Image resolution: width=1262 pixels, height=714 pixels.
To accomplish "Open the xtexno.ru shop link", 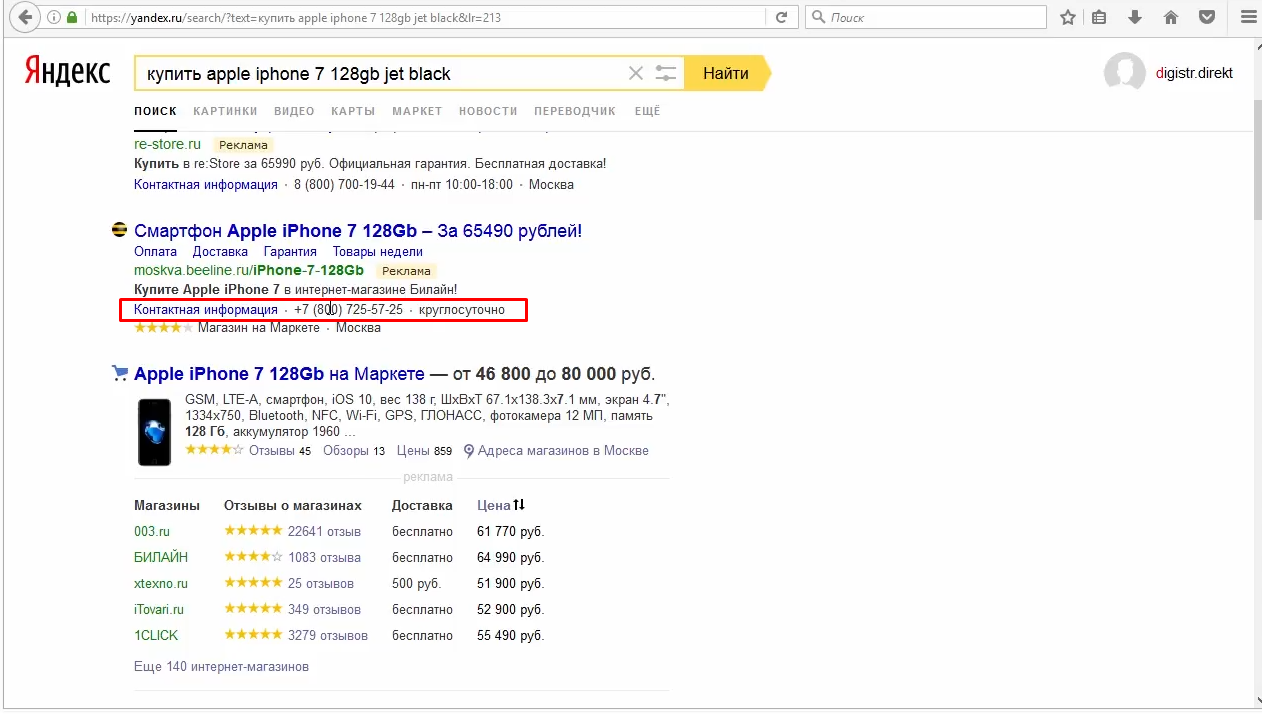I will (161, 583).
